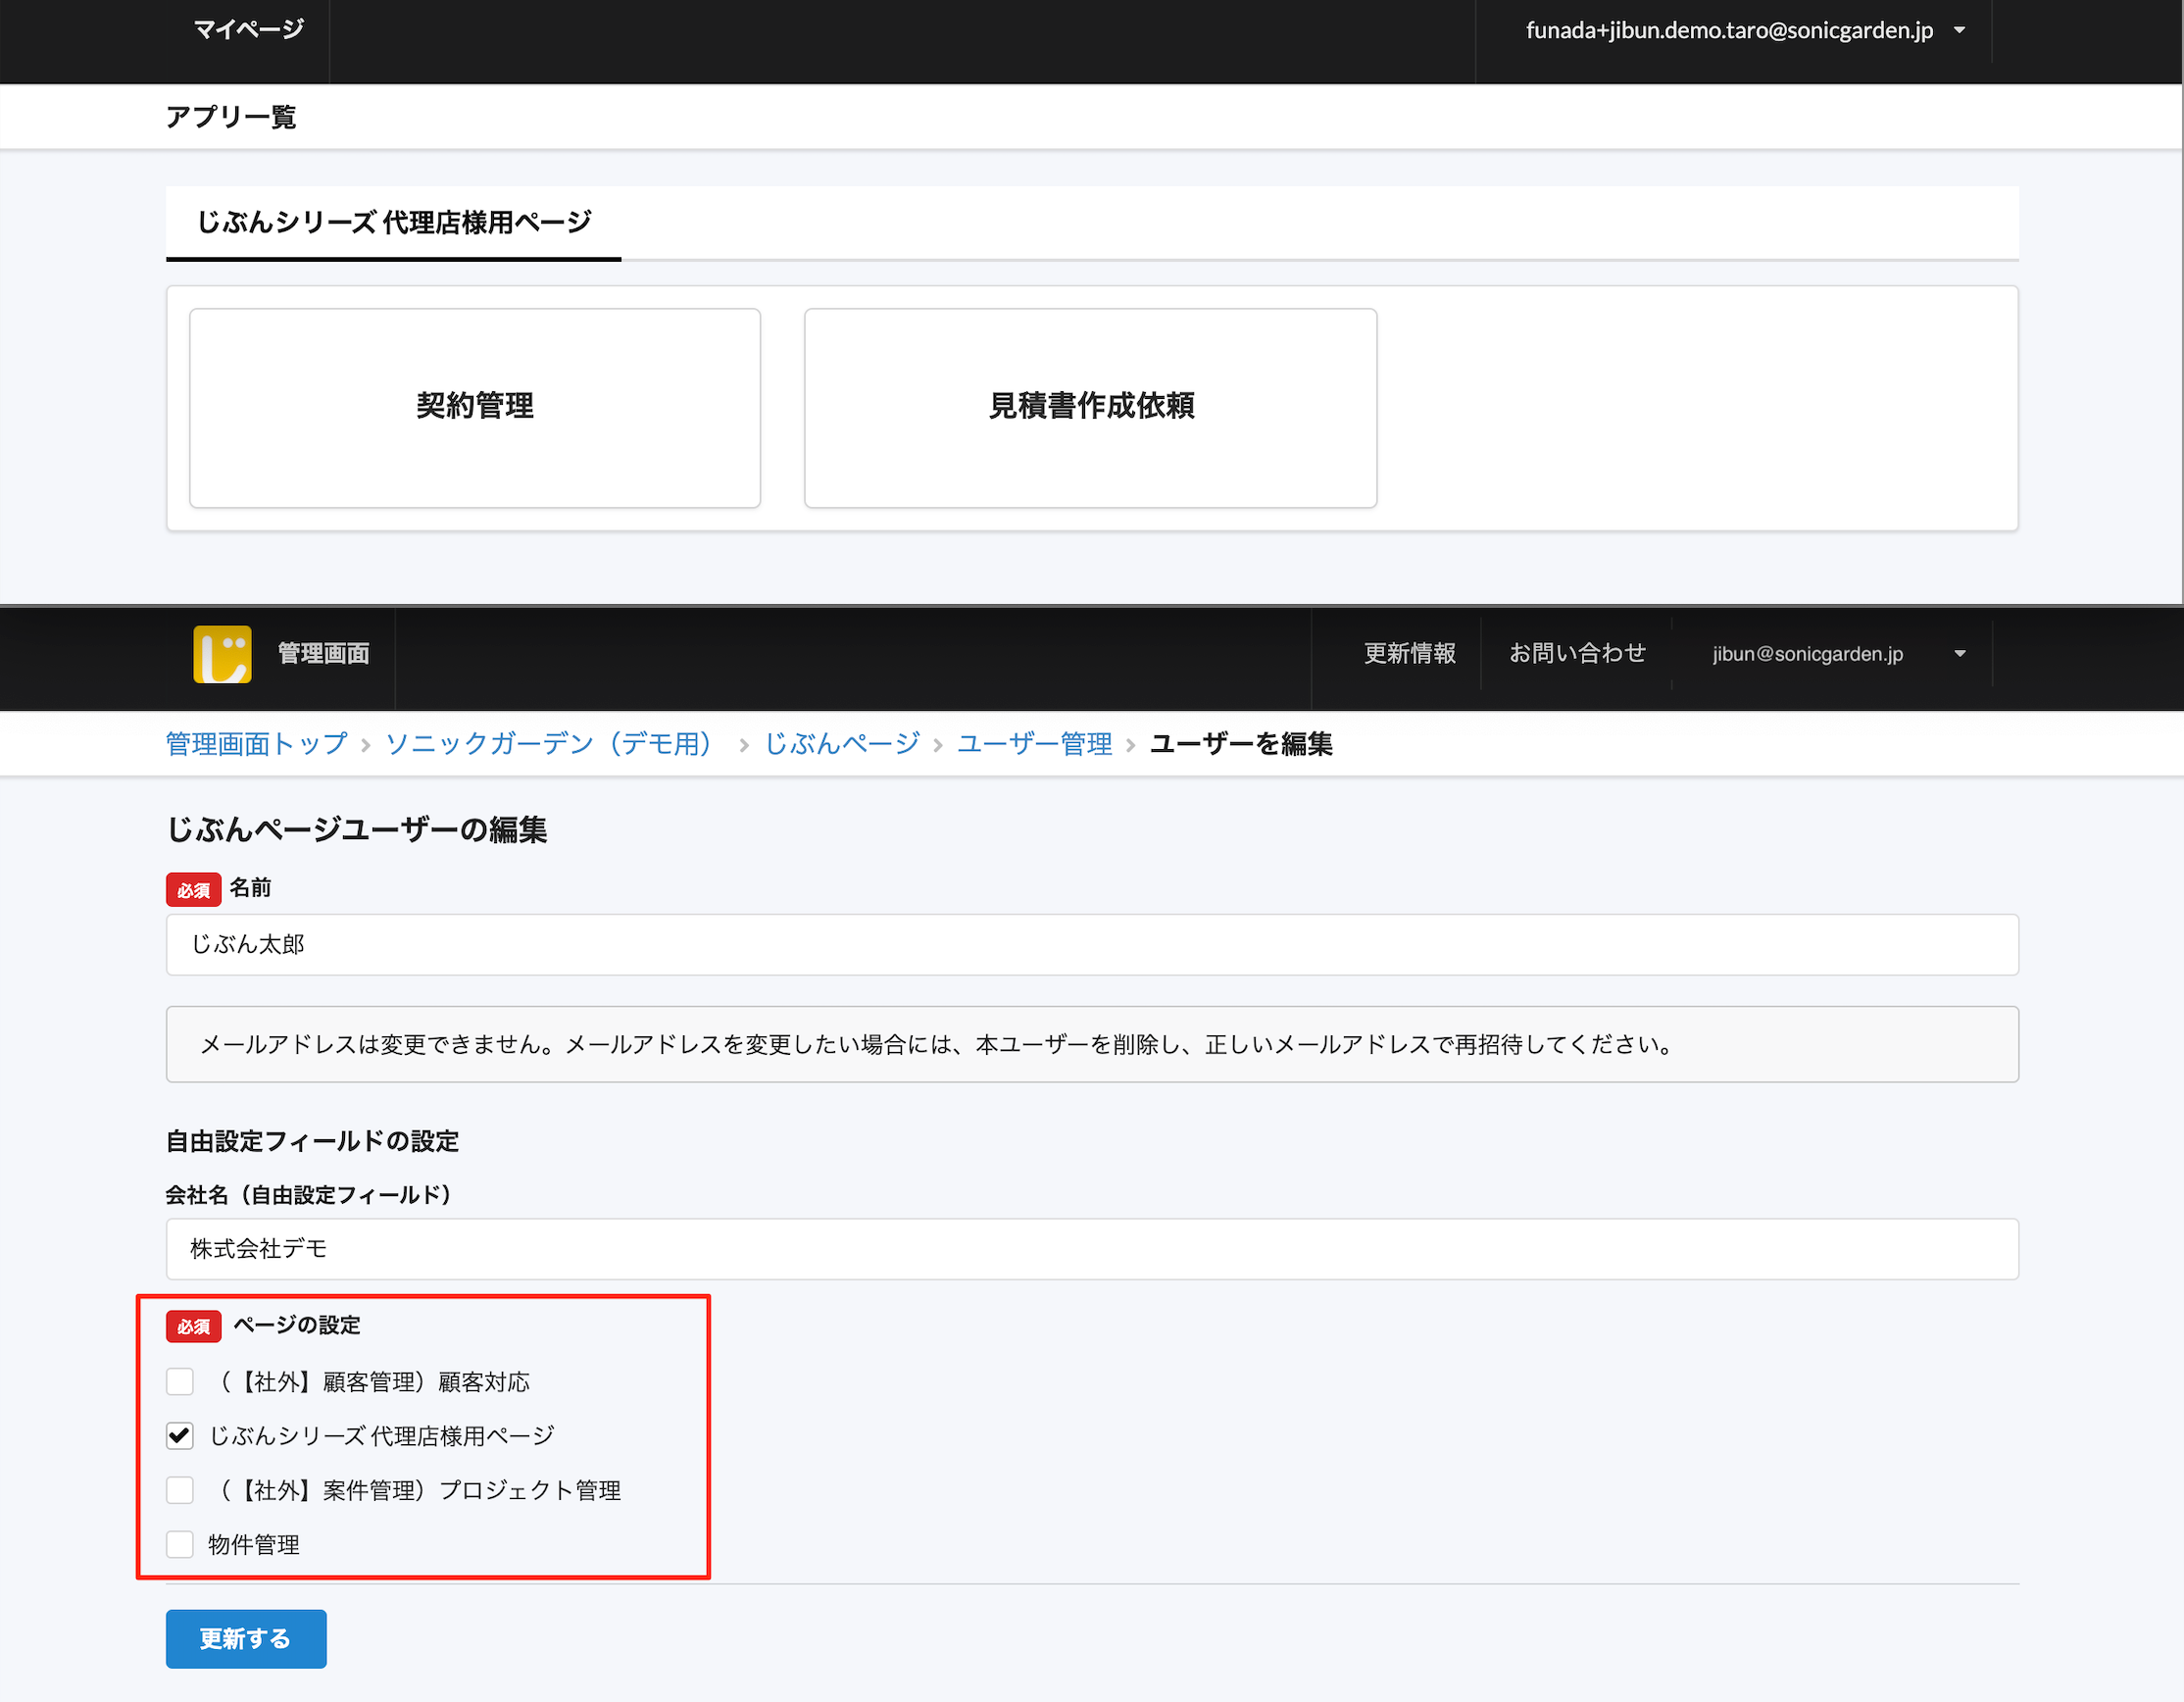Open the 見積書作成依頼 app card
The height and width of the screenshot is (1702, 2184).
1090,407
